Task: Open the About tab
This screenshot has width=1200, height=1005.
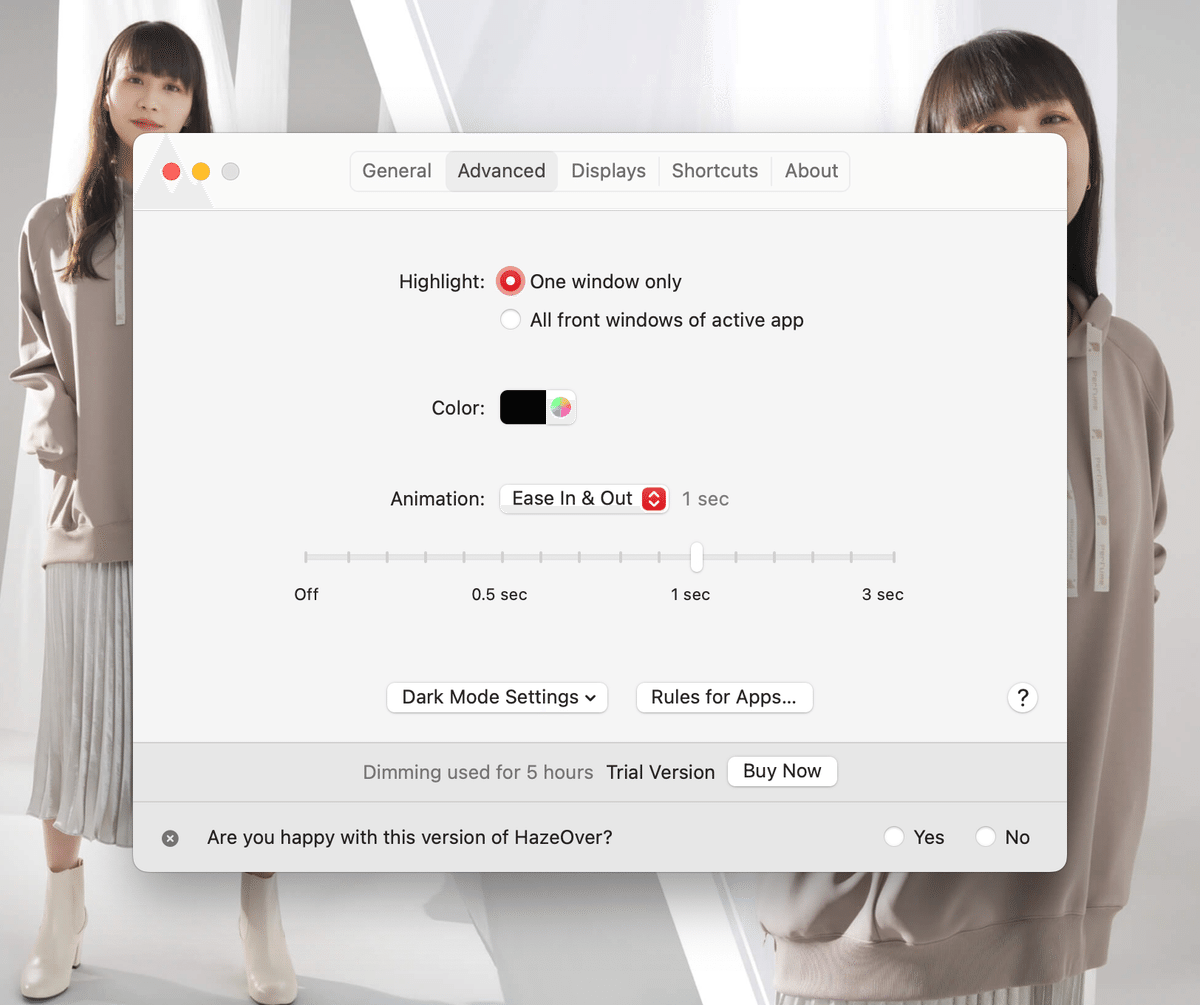Action: click(x=811, y=171)
